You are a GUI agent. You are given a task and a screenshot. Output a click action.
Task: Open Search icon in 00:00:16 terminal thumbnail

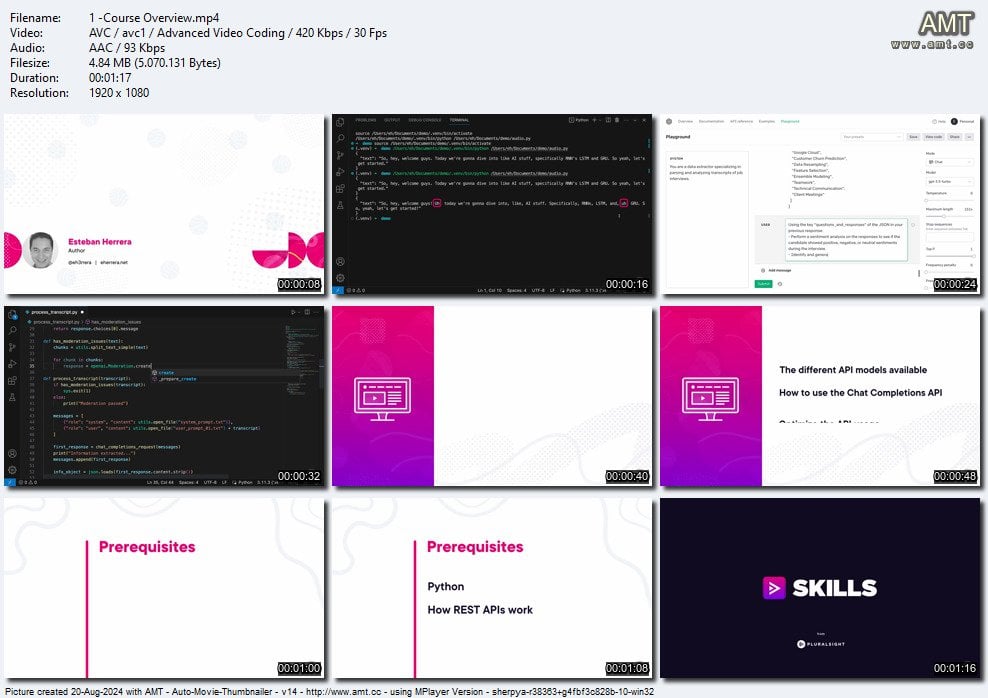tap(340, 138)
